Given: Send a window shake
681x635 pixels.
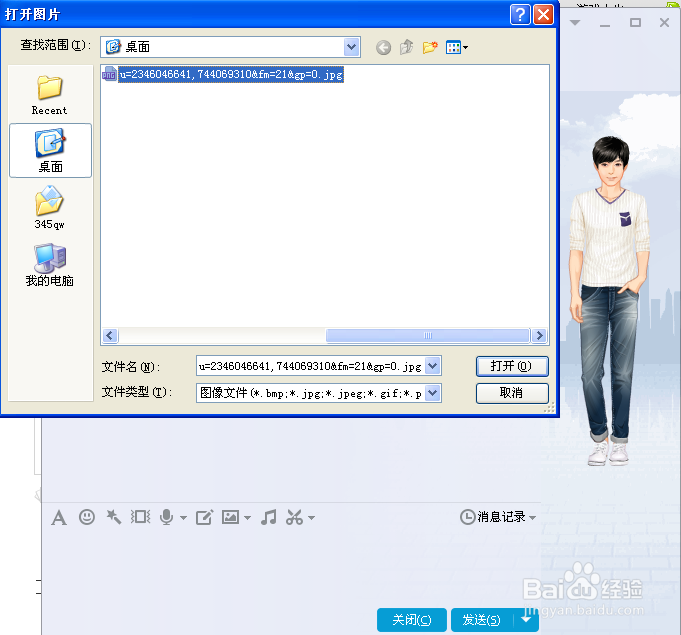Looking at the screenshot, I should [140, 517].
